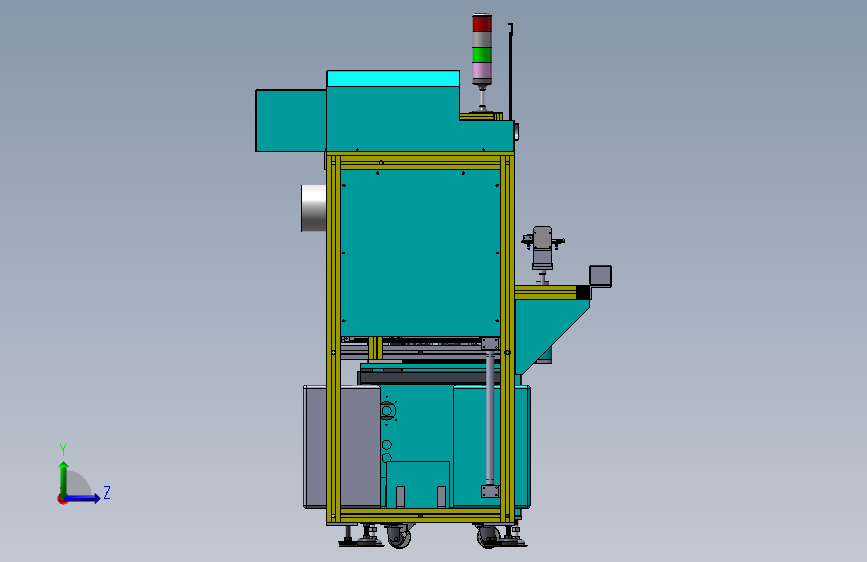Pick the bright cyan top cover plate

pyautogui.click(x=393, y=79)
